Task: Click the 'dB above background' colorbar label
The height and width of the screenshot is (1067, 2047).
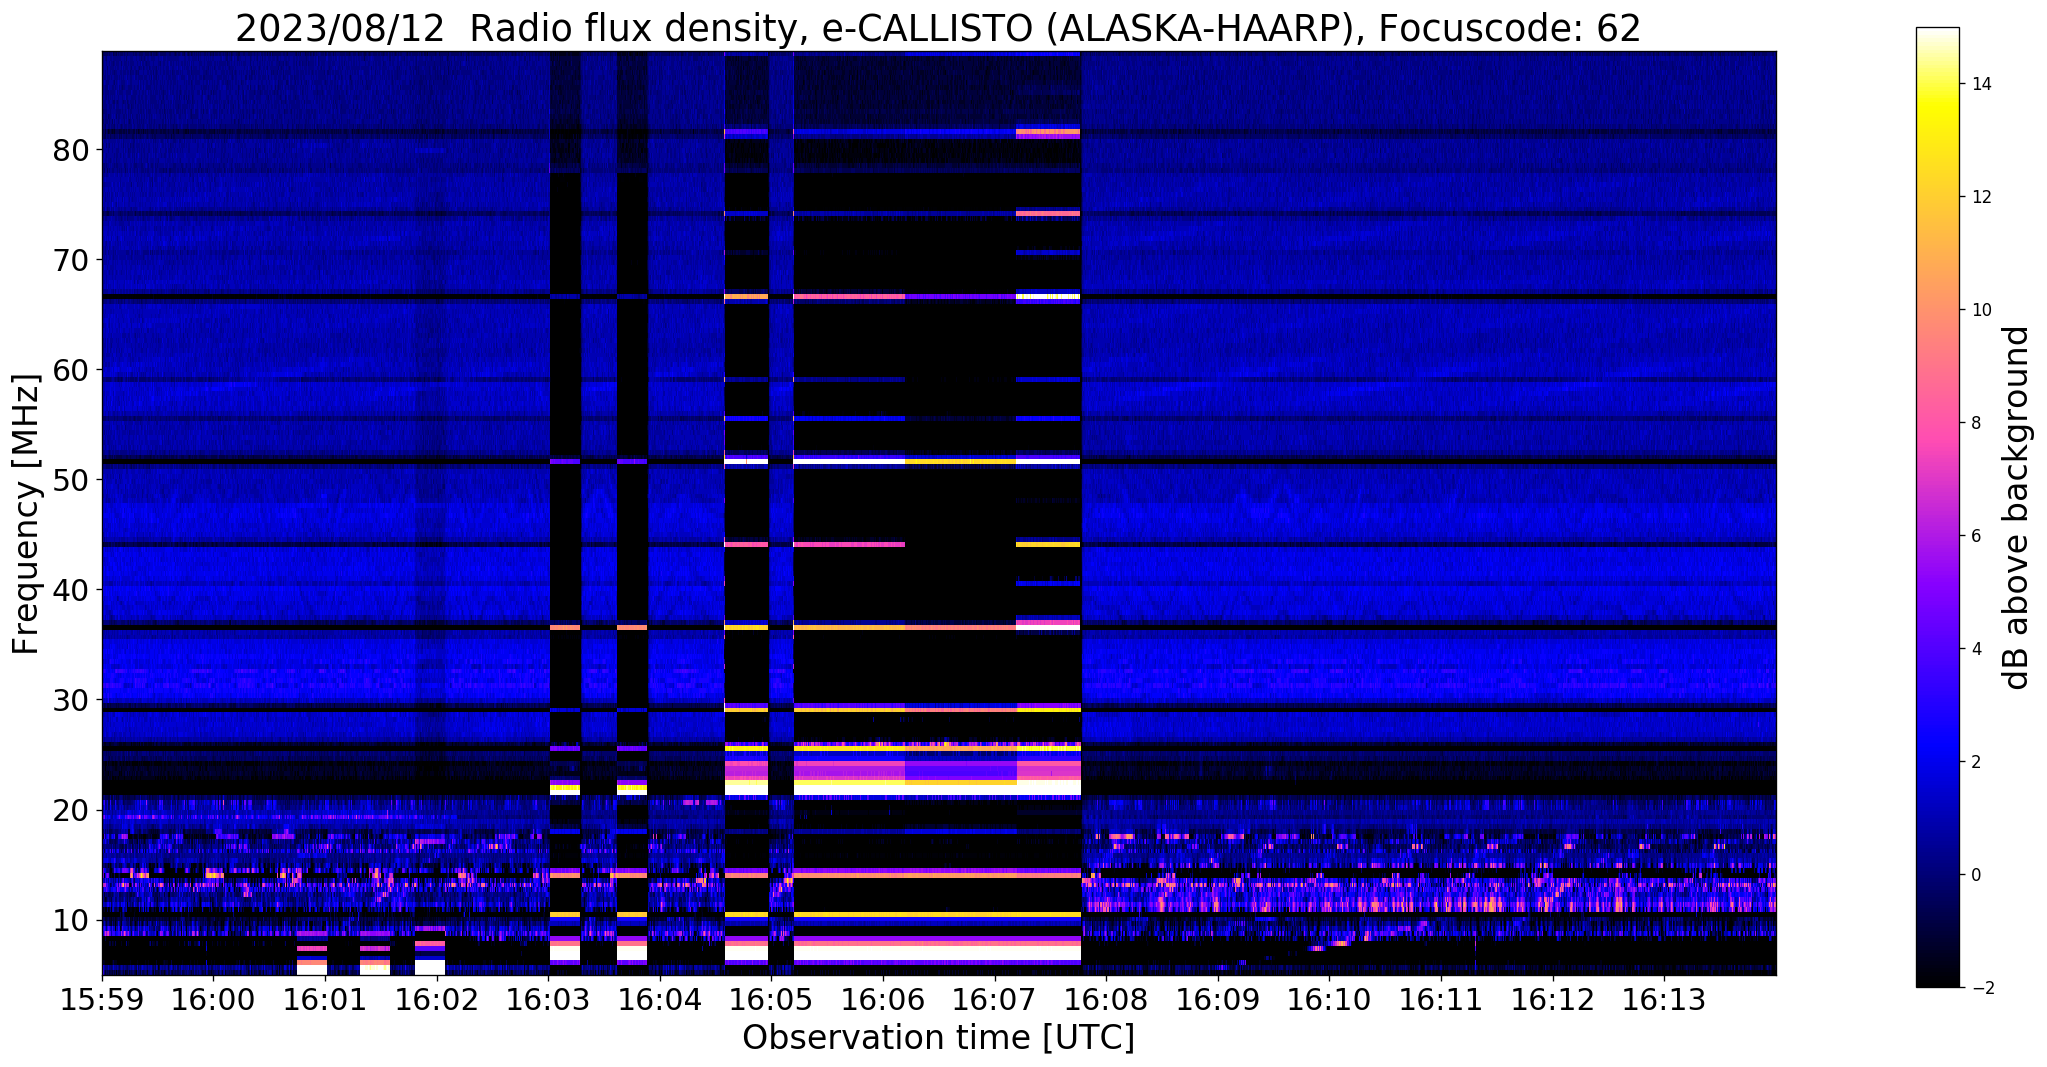Action: 2017,508
